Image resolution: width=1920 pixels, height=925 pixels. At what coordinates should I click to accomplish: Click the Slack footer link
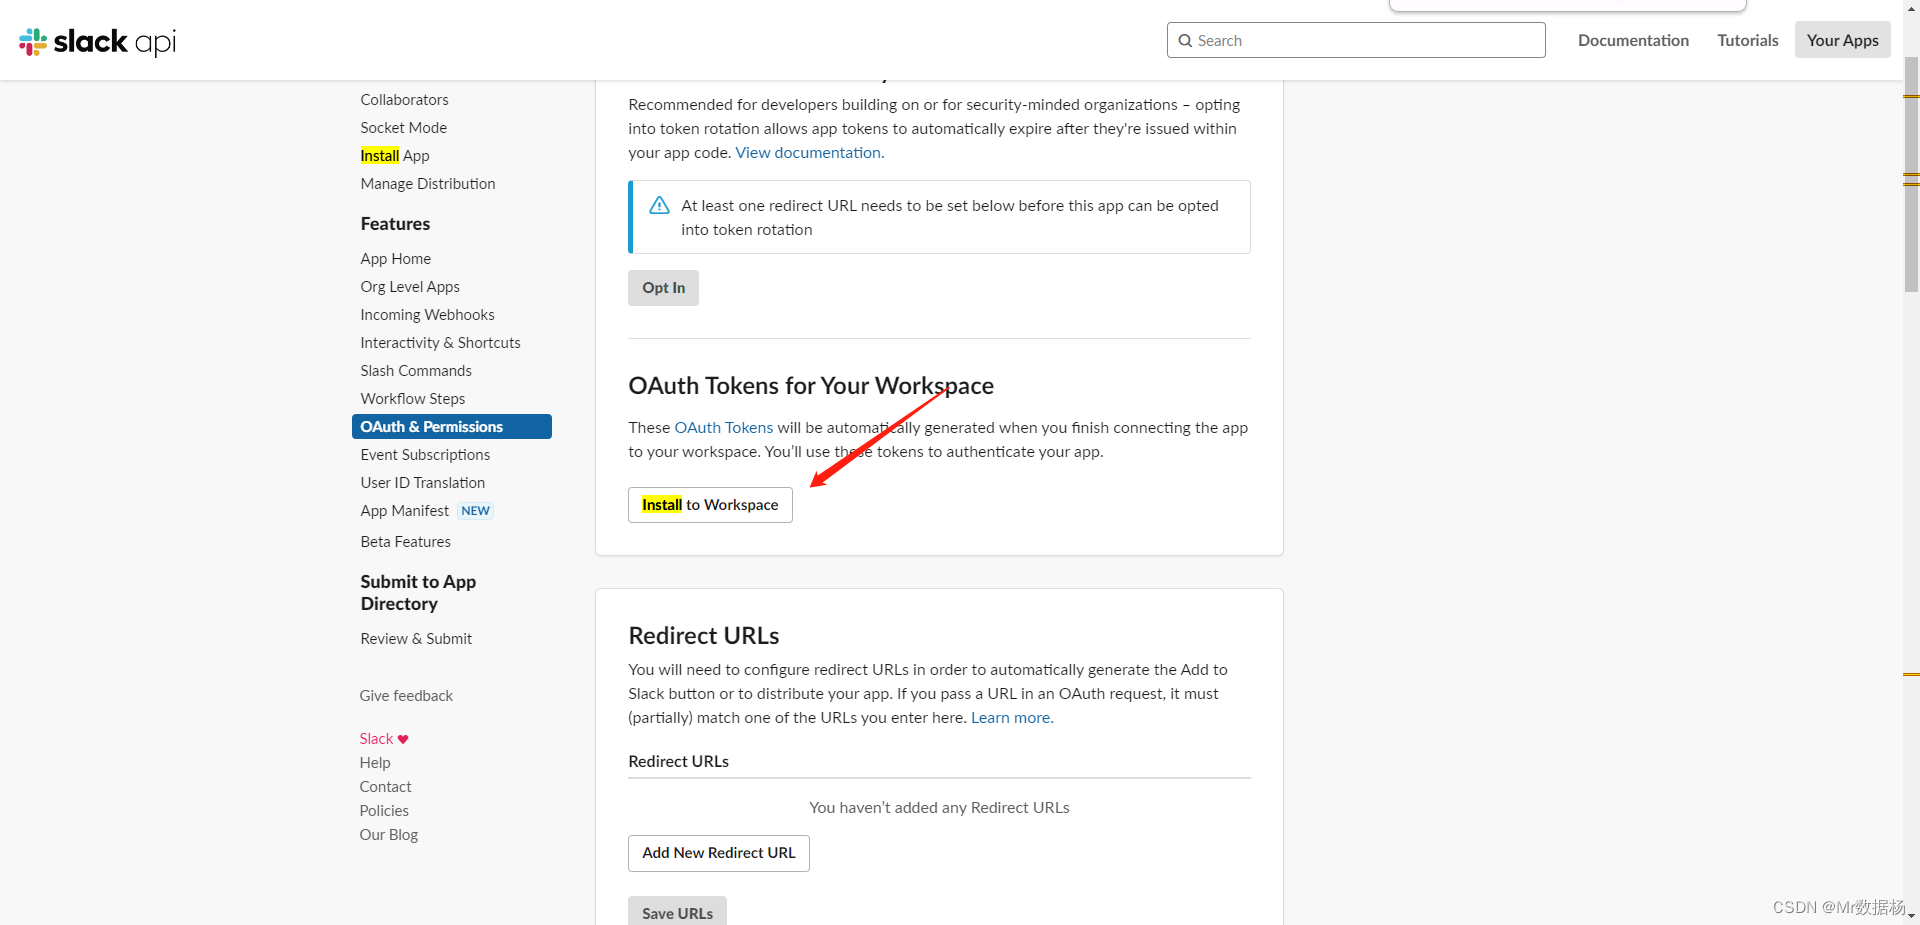(376, 739)
